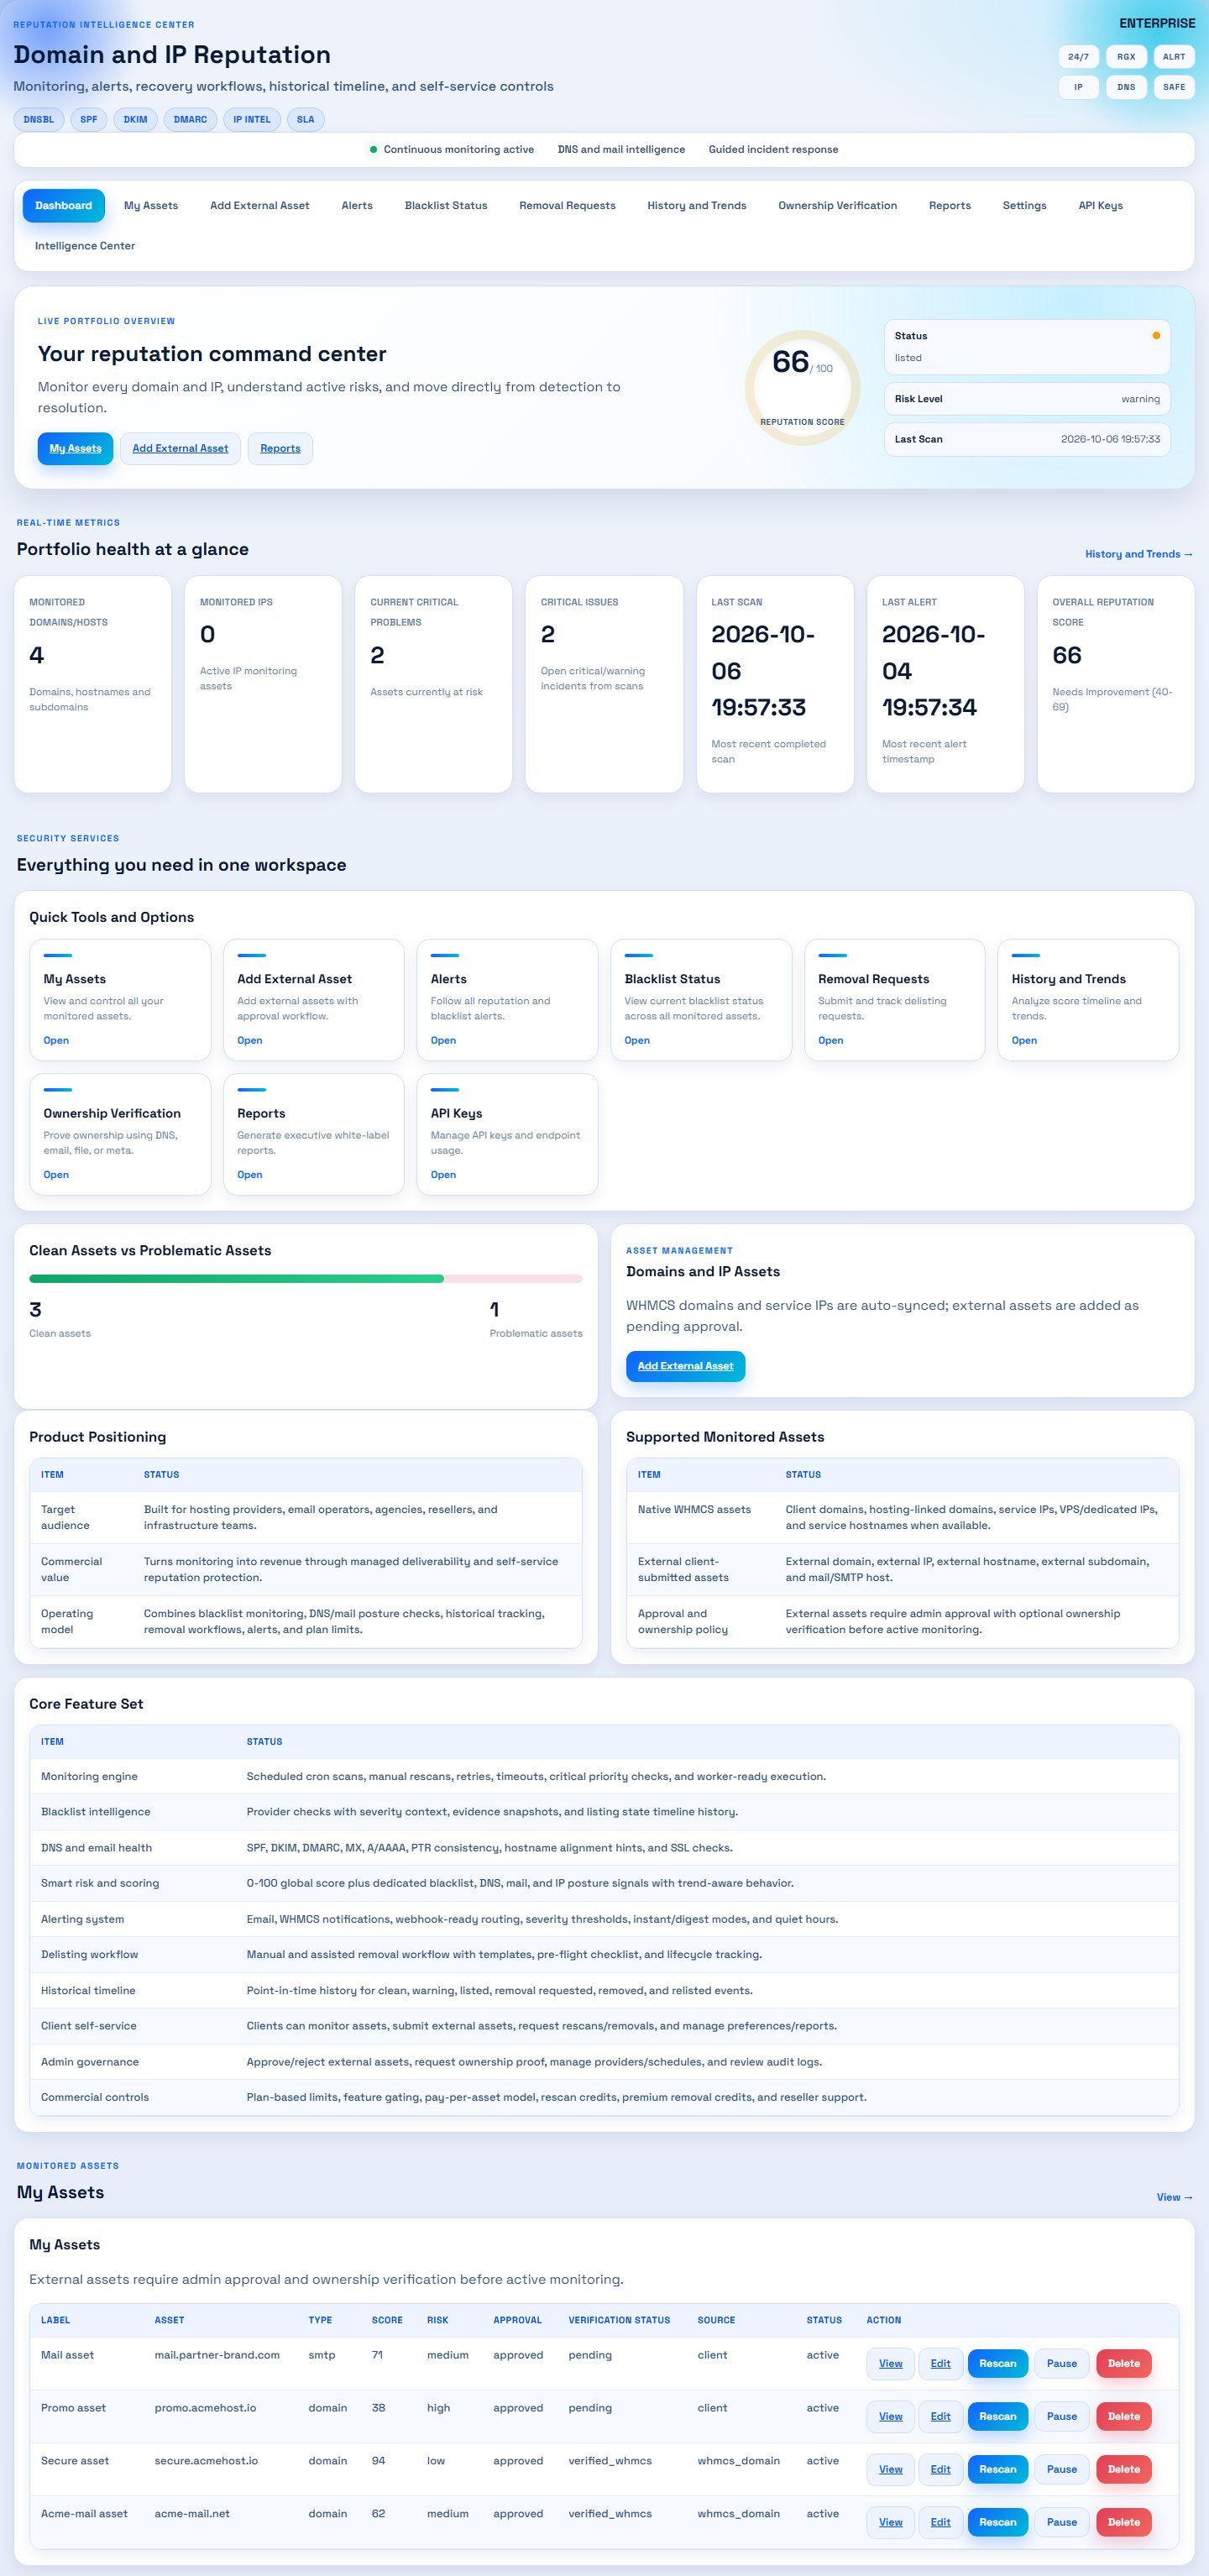View the mail.partner-brand.com asset
The width and height of the screenshot is (1209, 2576).
click(890, 2364)
